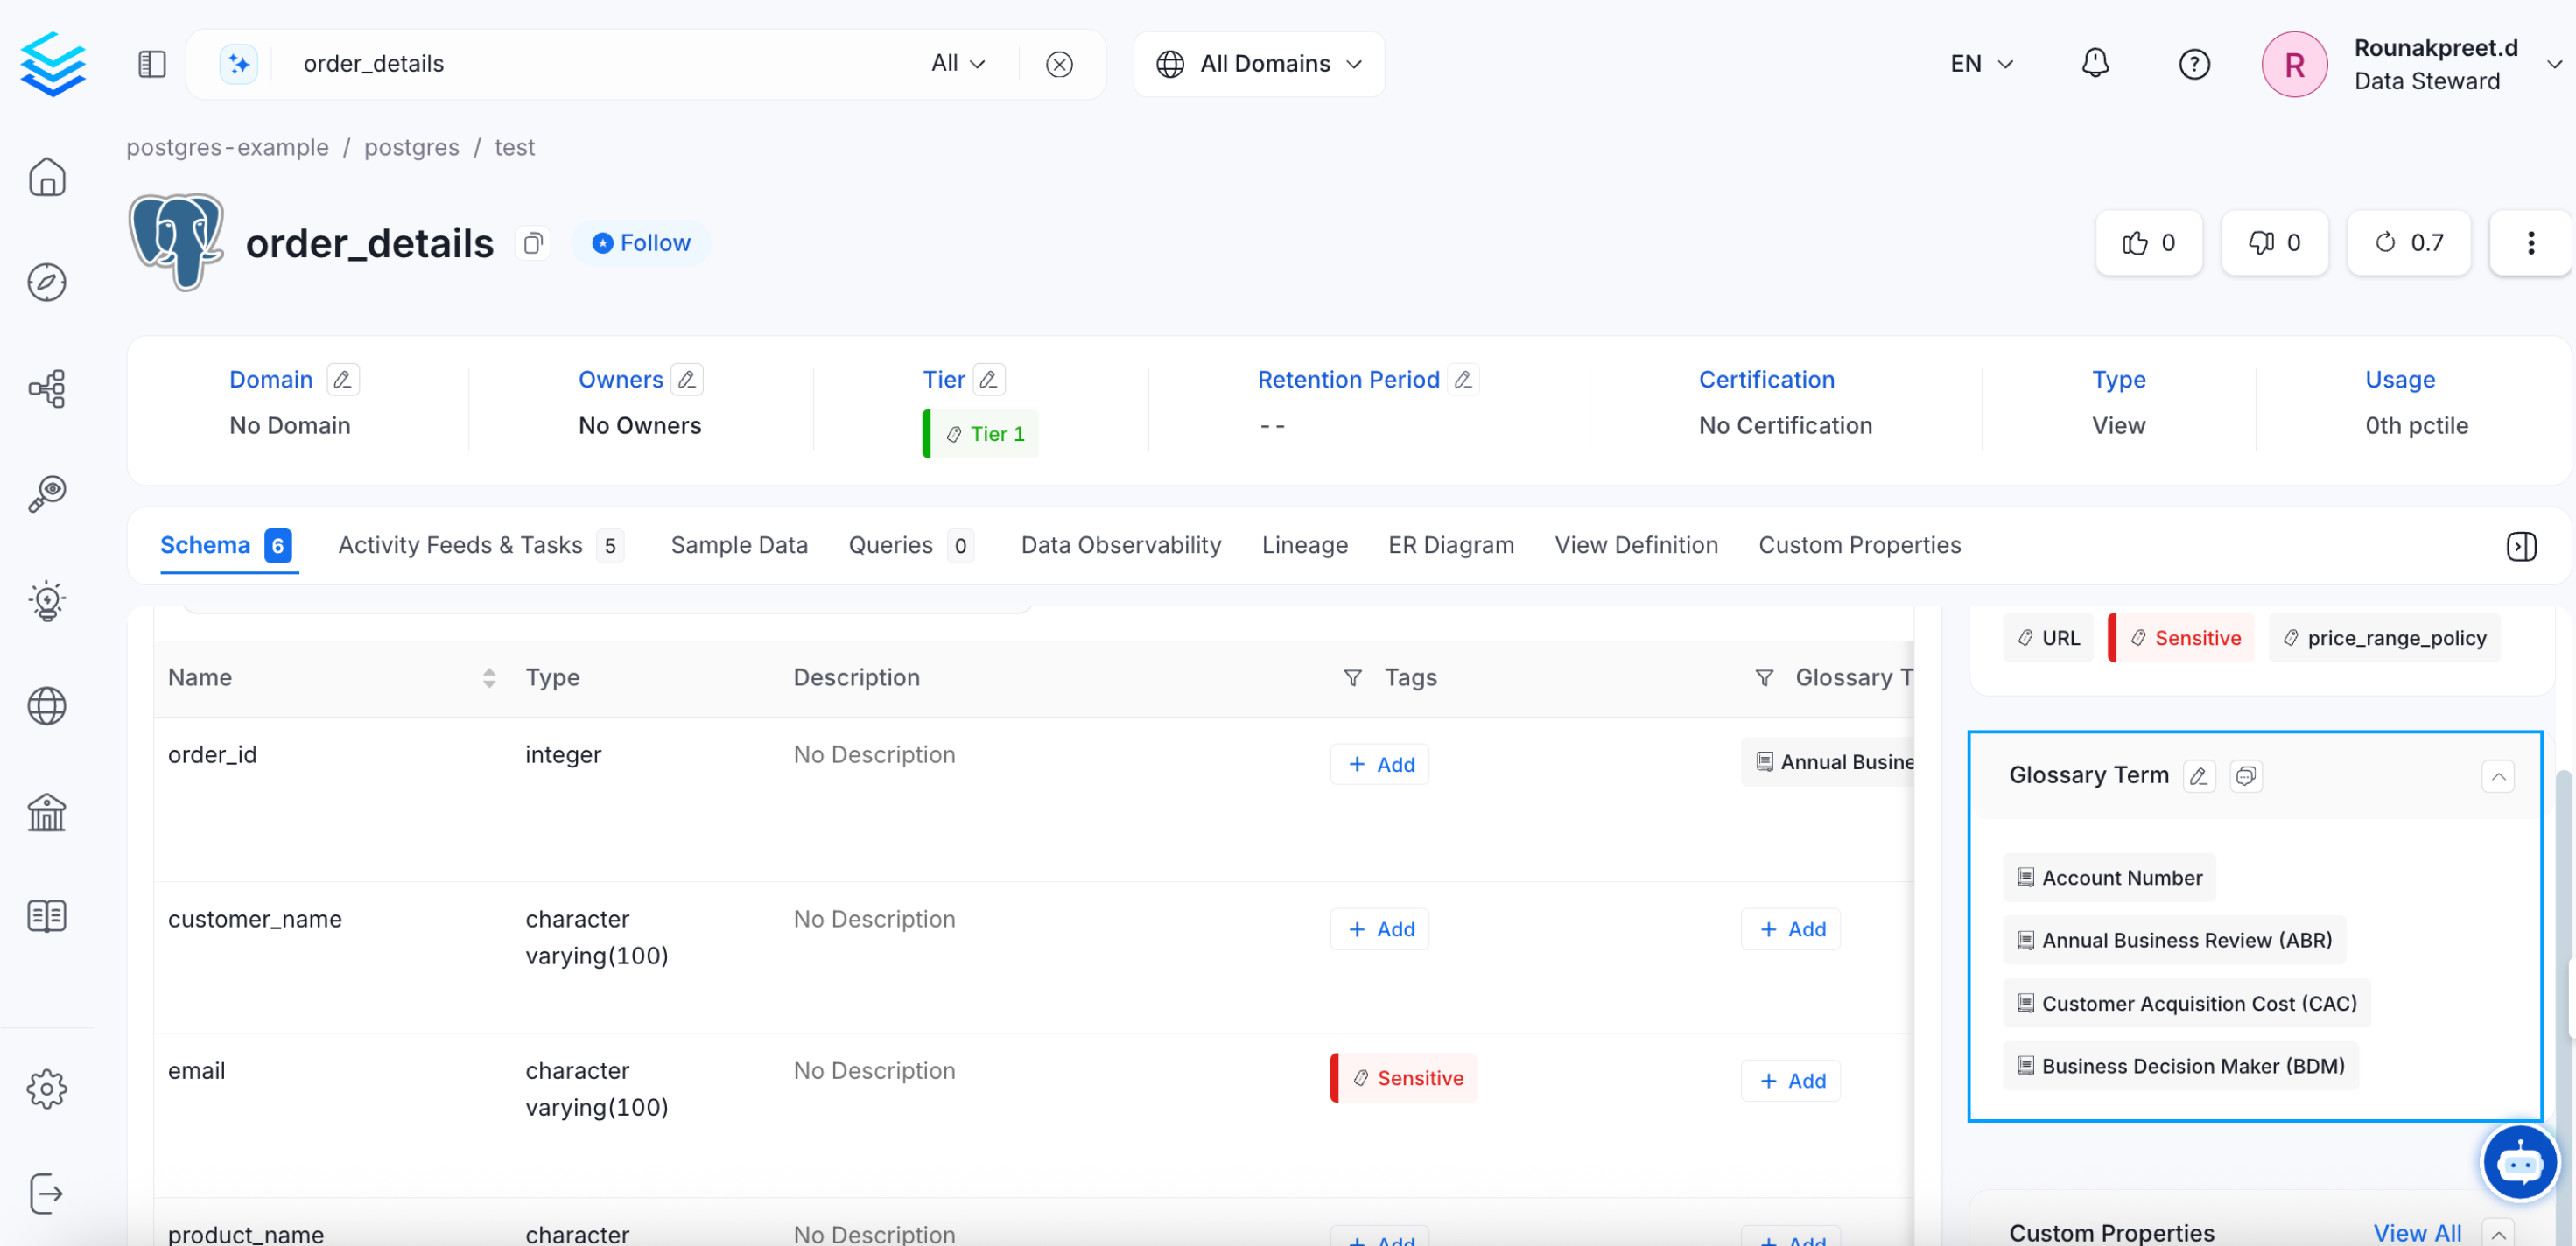2576x1246 pixels.
Task: Open the All Domains dropdown
Action: 1259,64
